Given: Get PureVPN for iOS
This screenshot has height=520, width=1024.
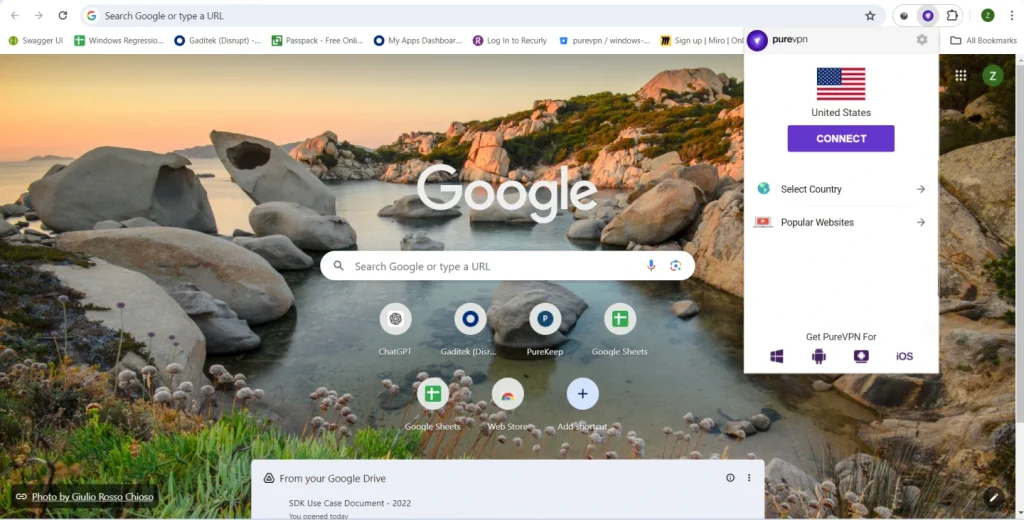Looking at the screenshot, I should 904,356.
